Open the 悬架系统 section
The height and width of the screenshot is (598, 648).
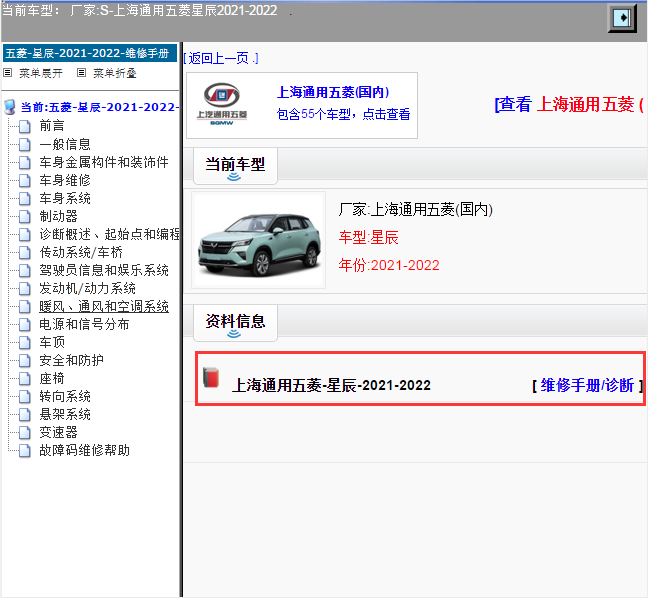coord(65,415)
